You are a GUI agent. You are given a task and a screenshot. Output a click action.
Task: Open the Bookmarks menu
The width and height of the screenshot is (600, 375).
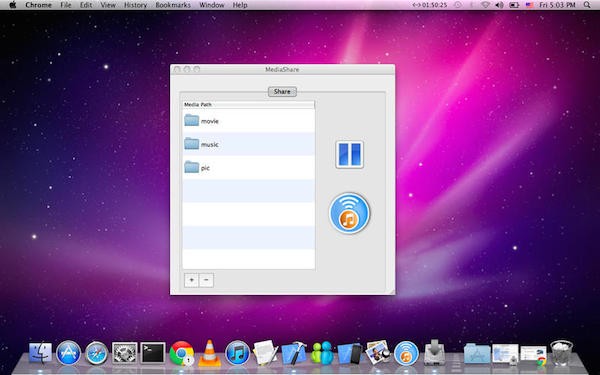173,5
